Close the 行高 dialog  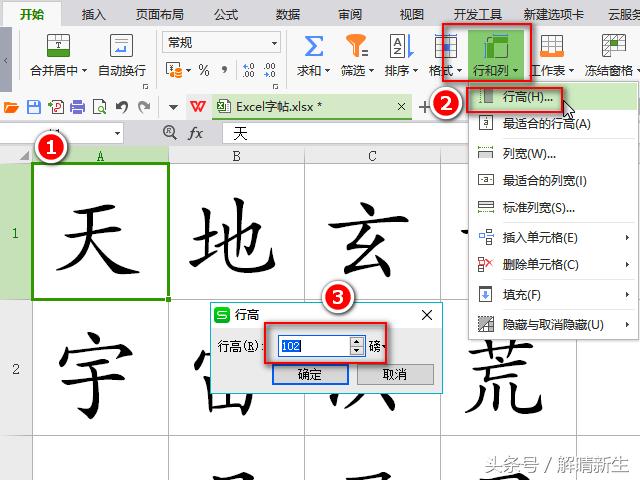click(427, 315)
